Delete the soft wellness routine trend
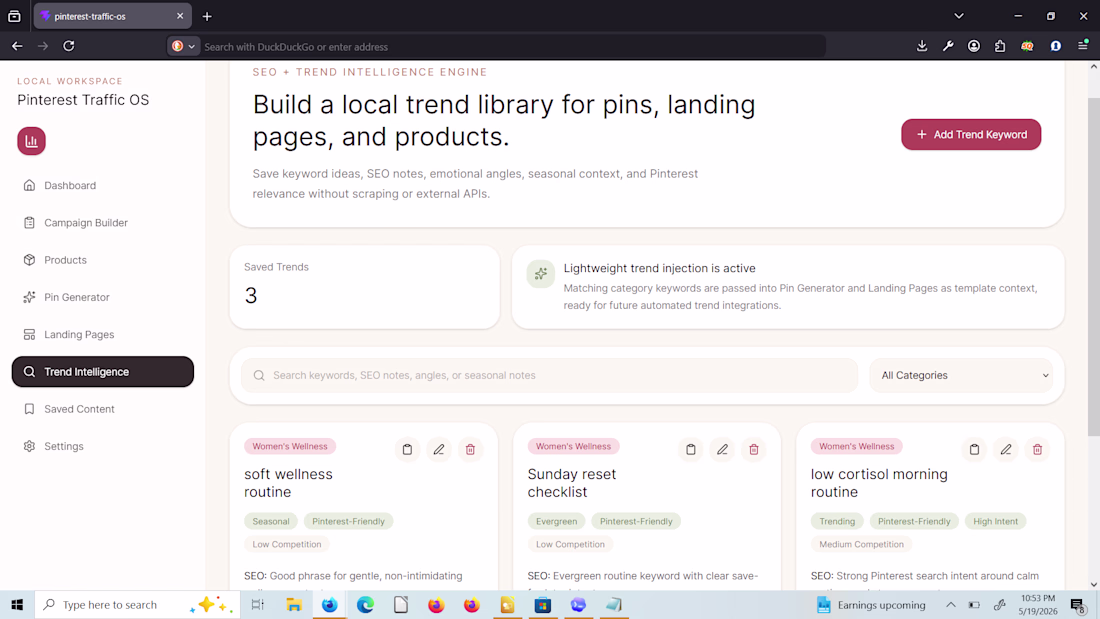 point(471,449)
